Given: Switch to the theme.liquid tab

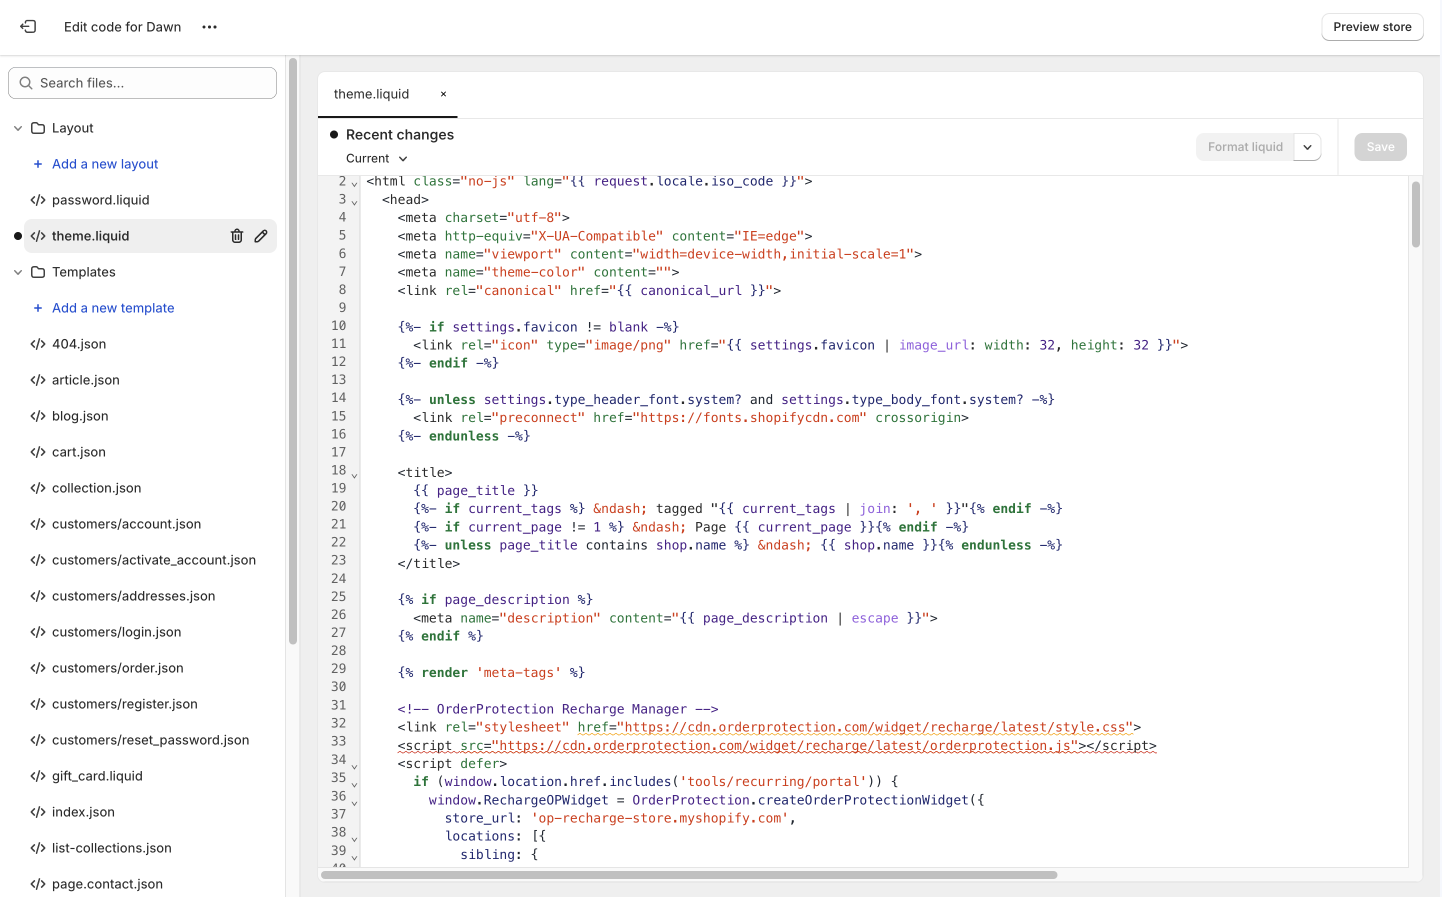Looking at the screenshot, I should pos(371,93).
